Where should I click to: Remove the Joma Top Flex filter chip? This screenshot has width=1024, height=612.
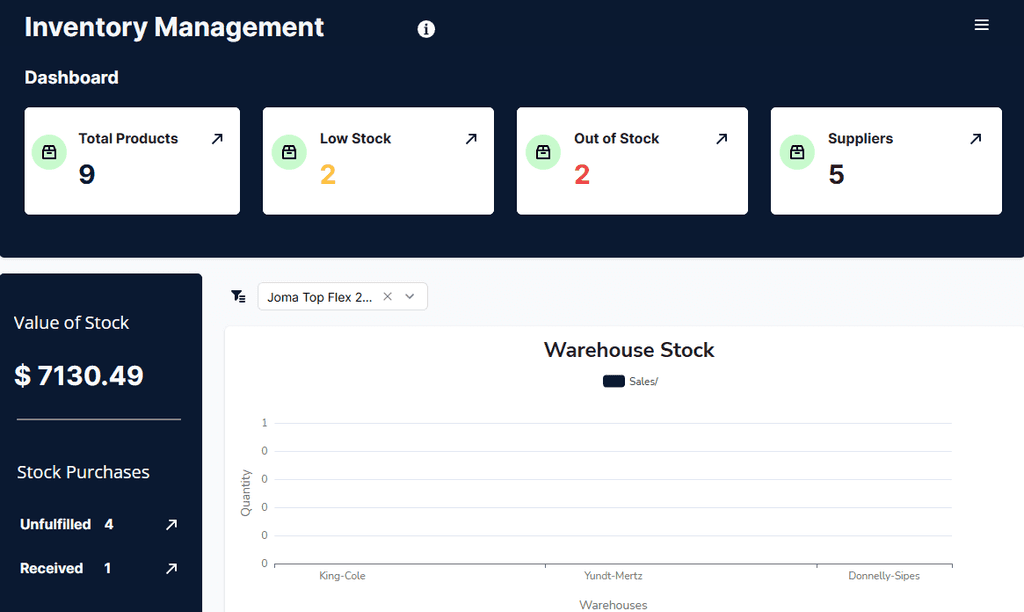(x=387, y=296)
